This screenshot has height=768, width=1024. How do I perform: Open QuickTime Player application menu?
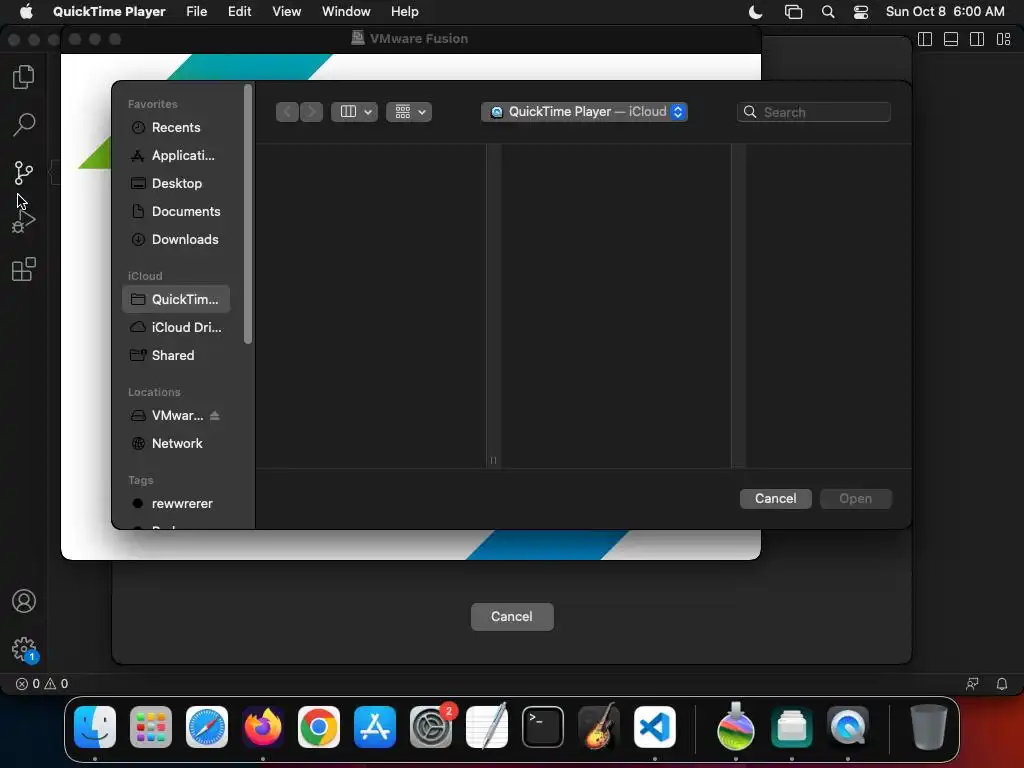tap(109, 12)
